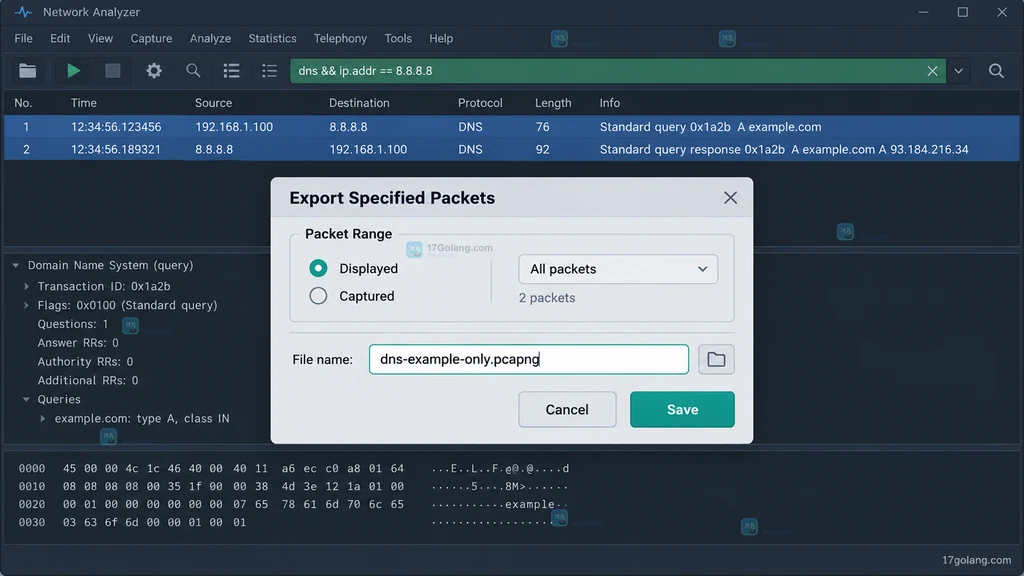1024x576 pixels.
Task: Select the Answer RRs: 0 line
Action: 78,343
